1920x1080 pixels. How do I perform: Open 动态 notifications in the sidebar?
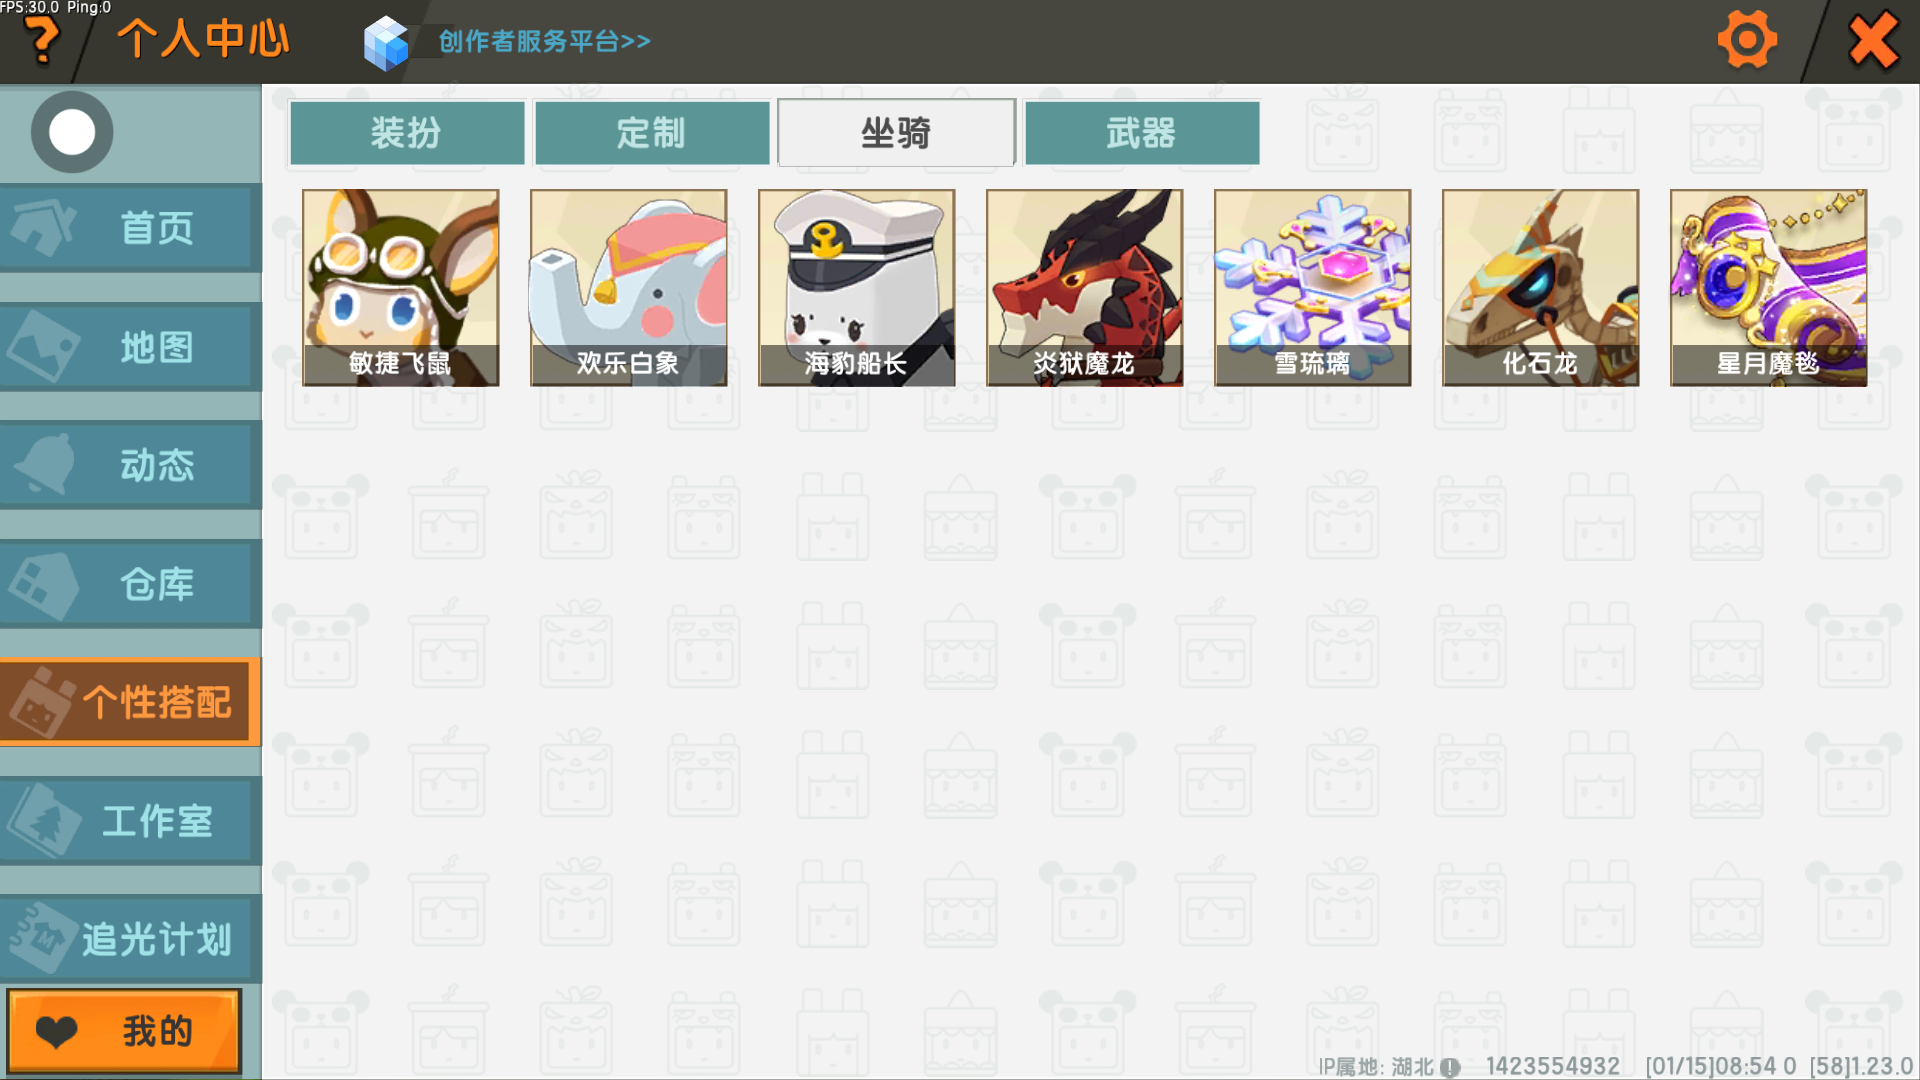[130, 465]
